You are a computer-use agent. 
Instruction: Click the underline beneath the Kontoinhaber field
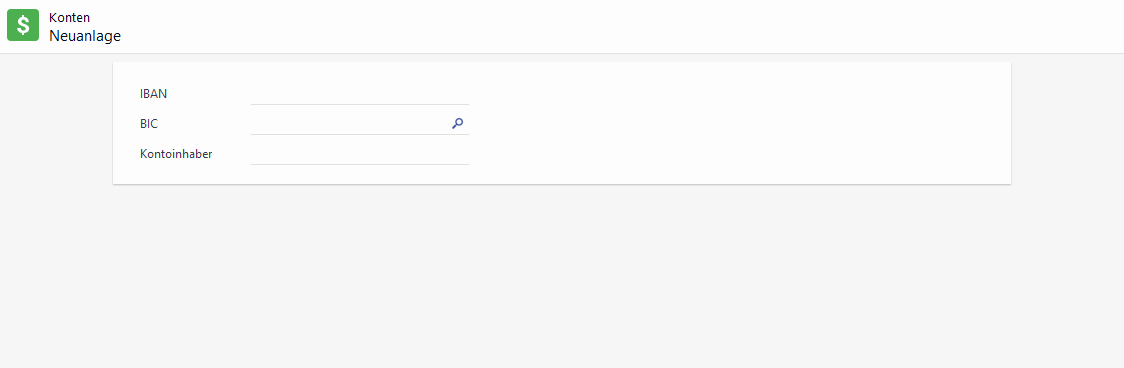(x=360, y=164)
